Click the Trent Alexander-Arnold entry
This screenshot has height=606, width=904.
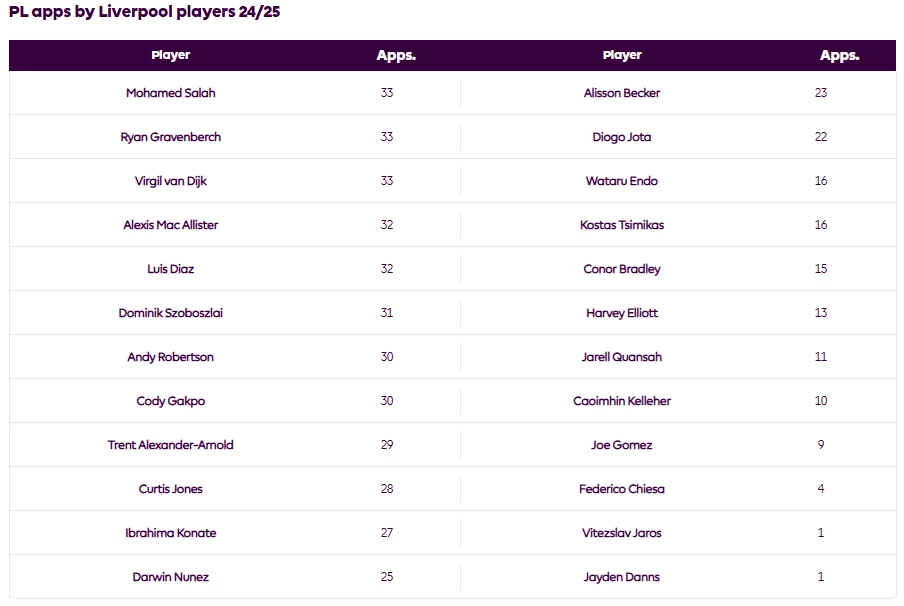tap(170, 445)
